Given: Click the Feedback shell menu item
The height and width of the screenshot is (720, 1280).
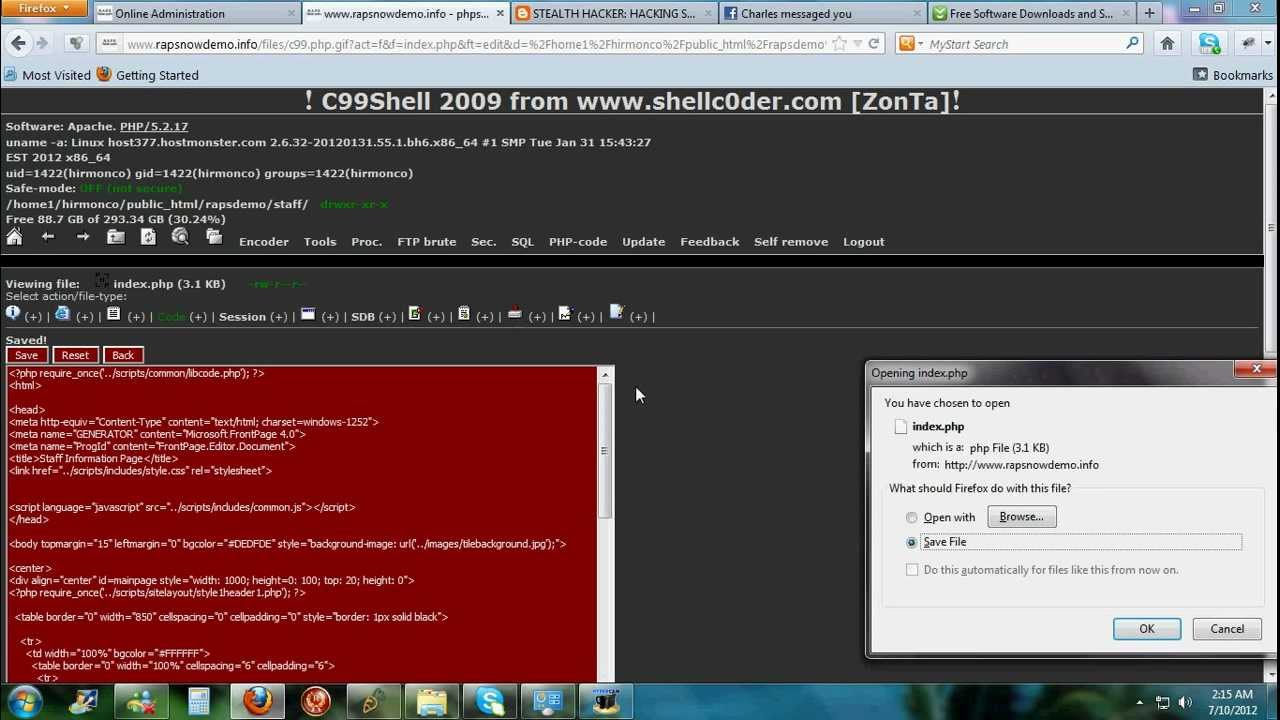Looking at the screenshot, I should coord(710,242).
